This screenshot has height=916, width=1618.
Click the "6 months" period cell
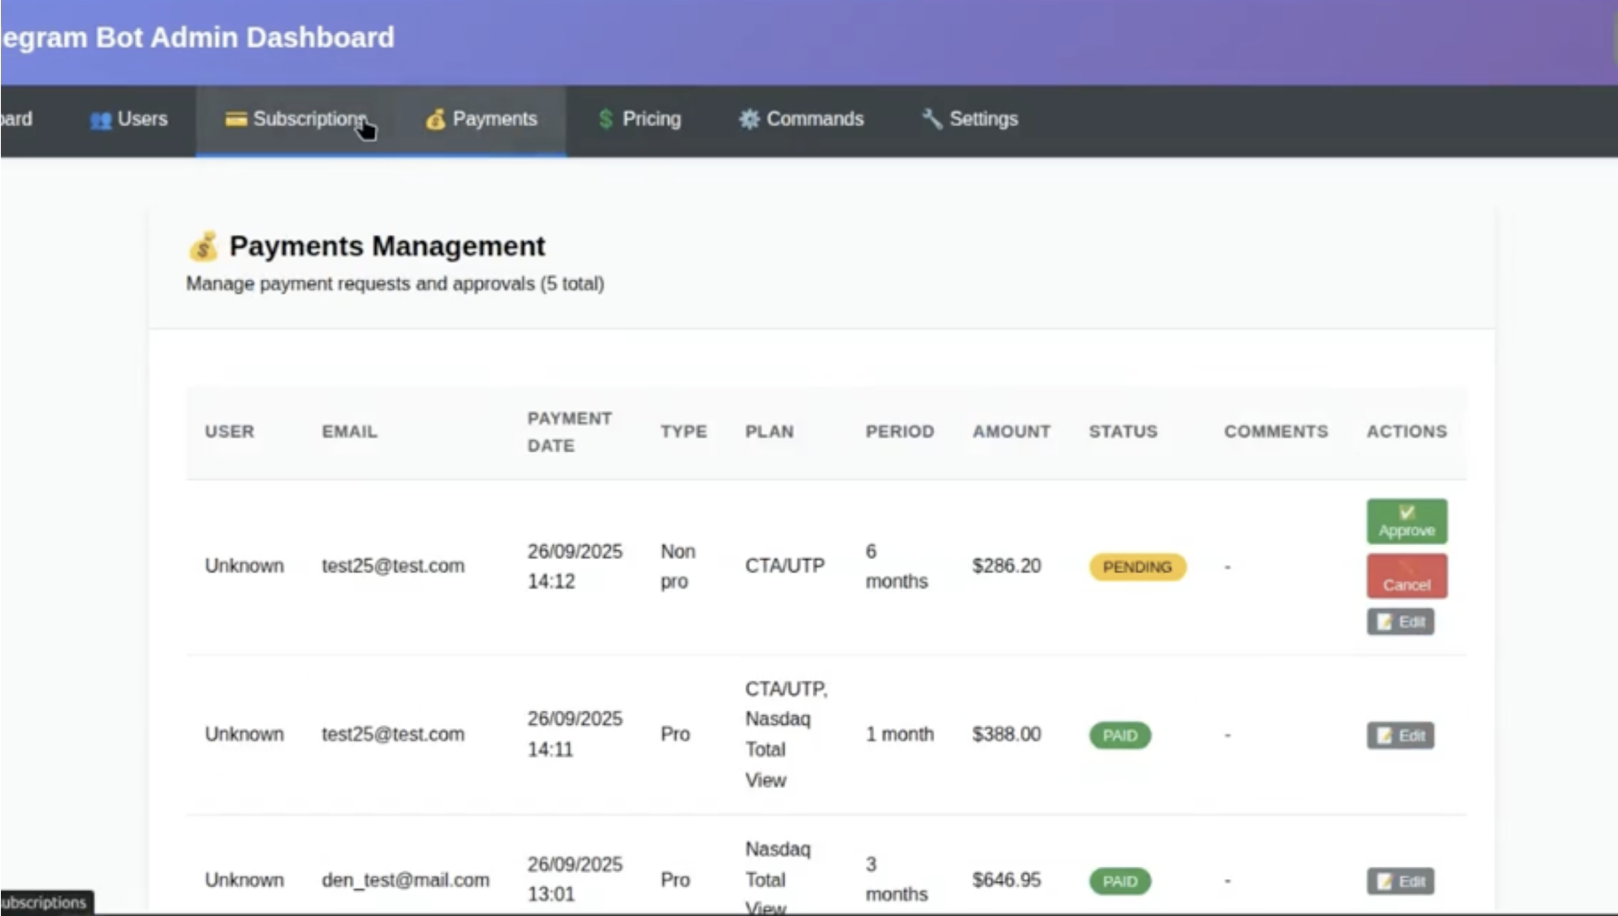[x=896, y=566]
